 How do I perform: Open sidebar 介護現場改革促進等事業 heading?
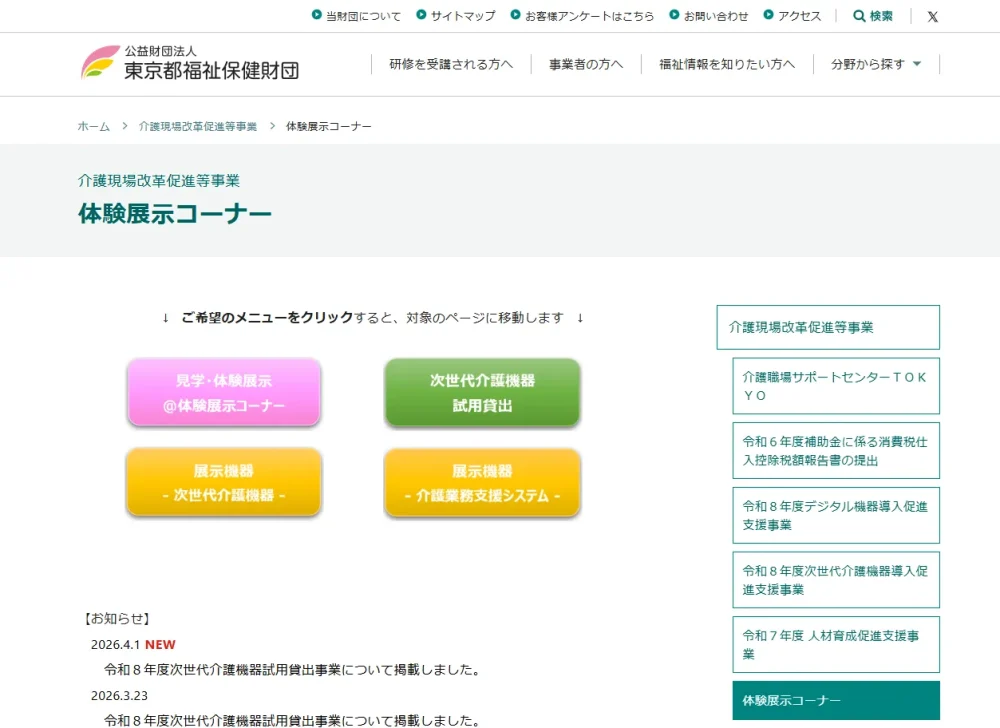828,327
